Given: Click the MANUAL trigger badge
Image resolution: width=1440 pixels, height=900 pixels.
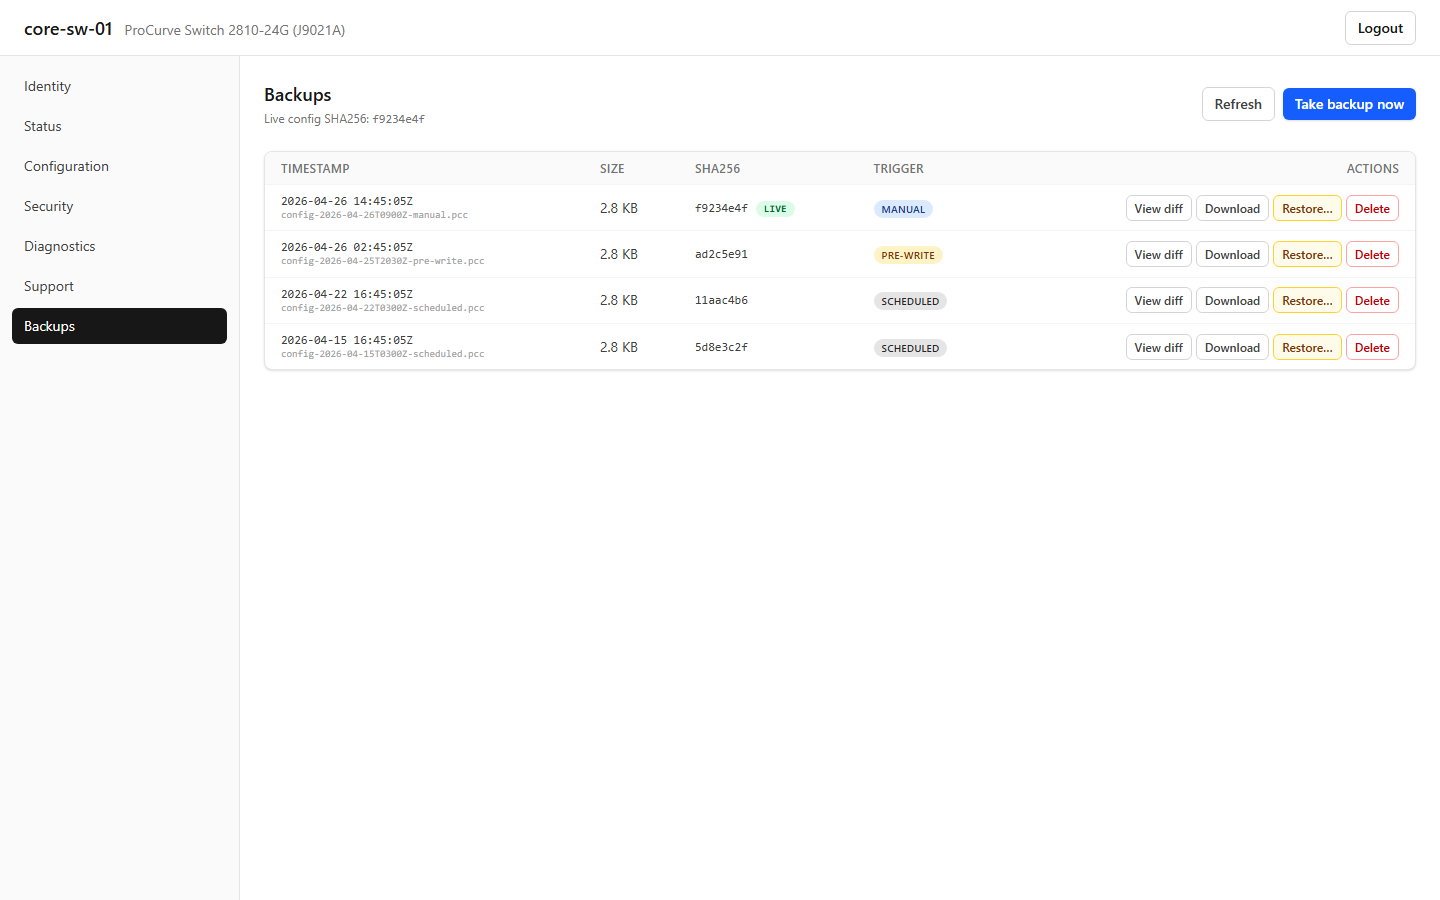Looking at the screenshot, I should point(903,209).
